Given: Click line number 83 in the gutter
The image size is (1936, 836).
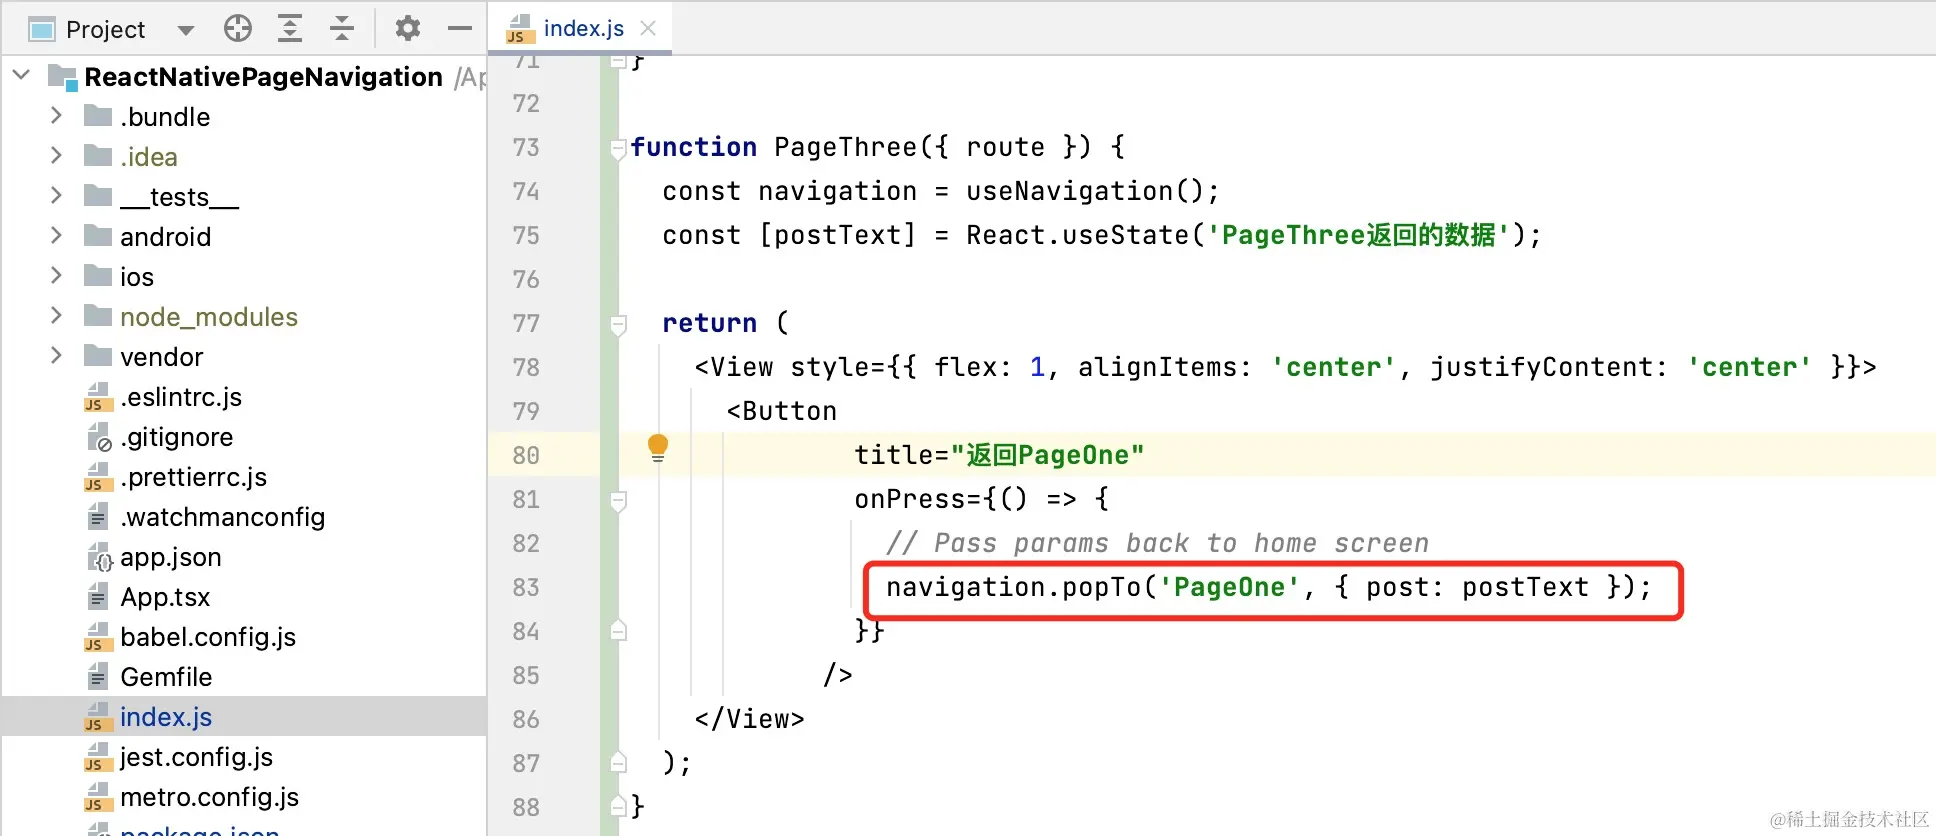Looking at the screenshot, I should point(526,587).
